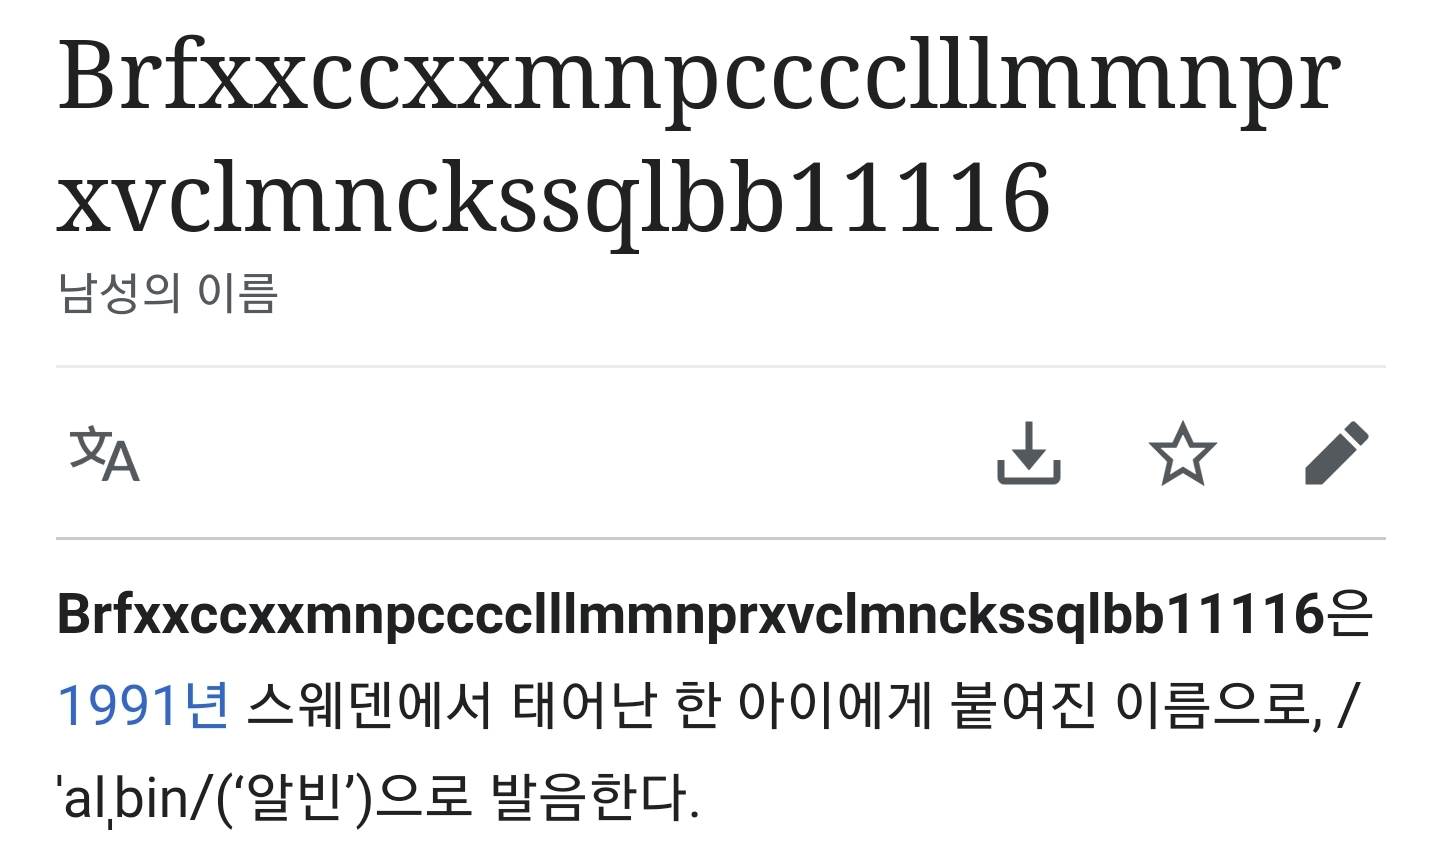Screen dimensions: 1440x863
Task: Click the quoted '알빈' text
Action: click(293, 798)
